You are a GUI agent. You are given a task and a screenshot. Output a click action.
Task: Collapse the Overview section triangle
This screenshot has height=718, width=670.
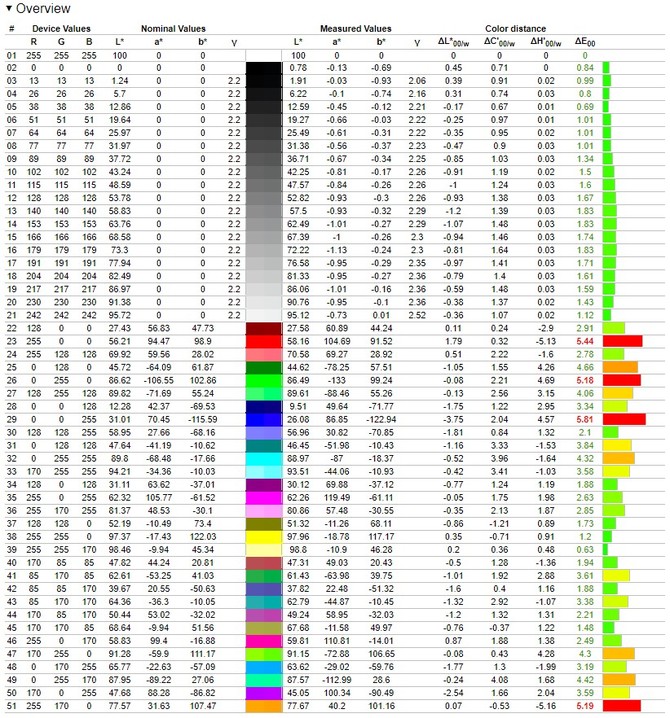pyautogui.click(x=9, y=8)
